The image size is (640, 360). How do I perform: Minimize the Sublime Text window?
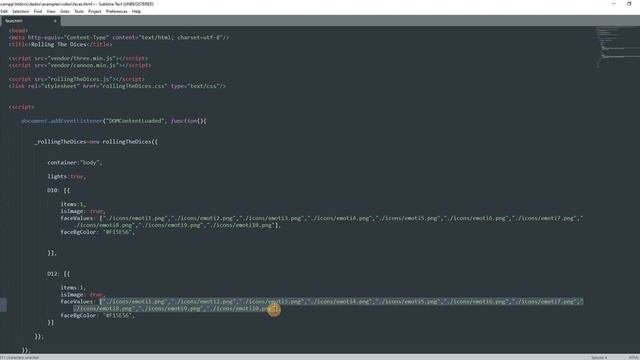tap(613, 4)
